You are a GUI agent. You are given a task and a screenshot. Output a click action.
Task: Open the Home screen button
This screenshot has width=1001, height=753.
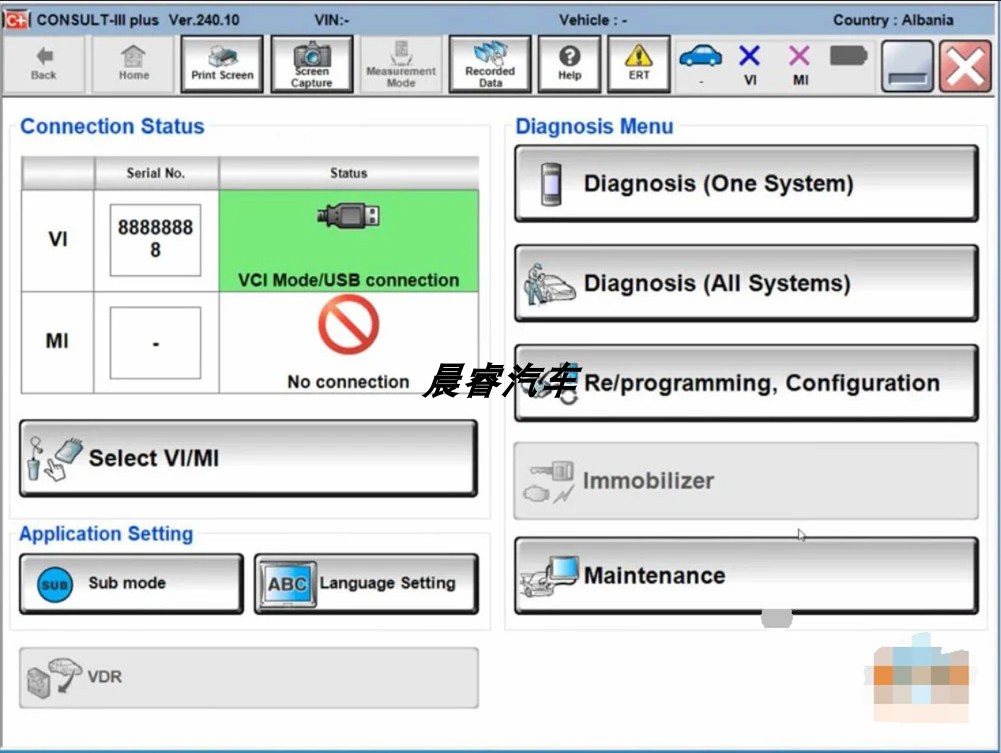[133, 64]
